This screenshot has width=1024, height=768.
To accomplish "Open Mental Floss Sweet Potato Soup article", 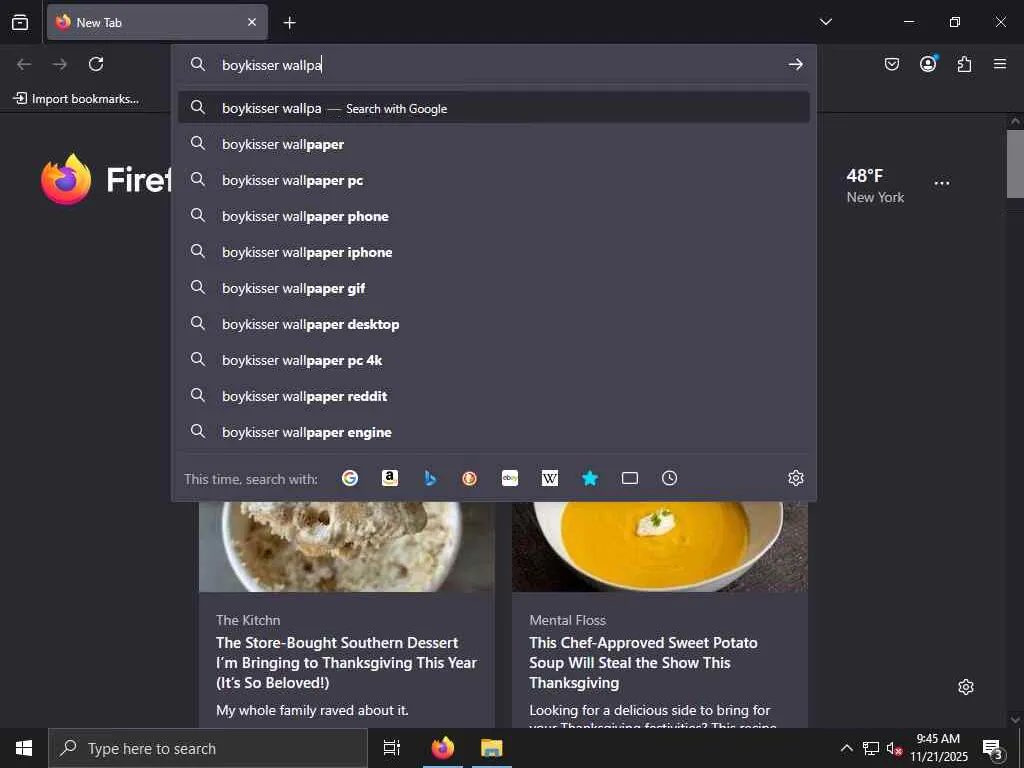I will pyautogui.click(x=643, y=662).
